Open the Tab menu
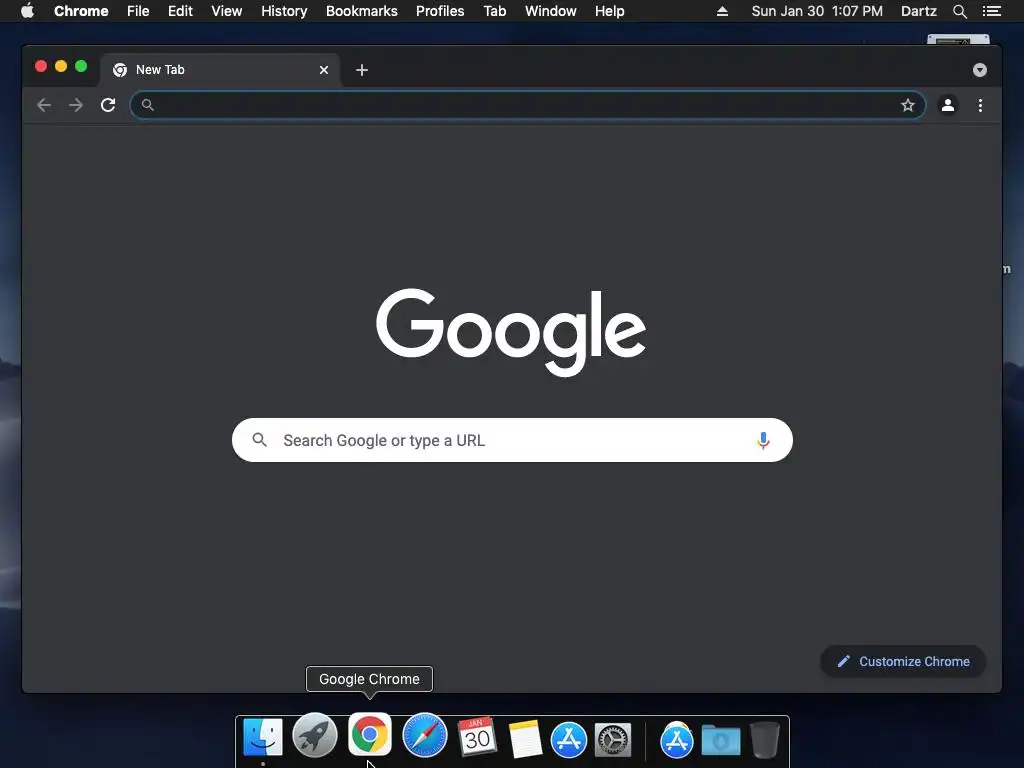The width and height of the screenshot is (1024, 768). pos(495,11)
